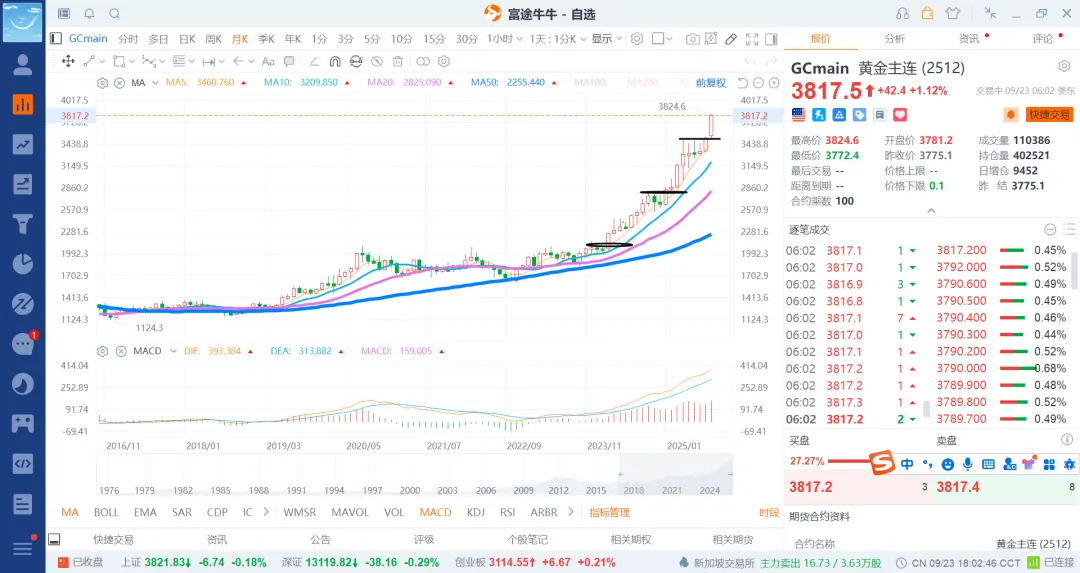
Task: Open the MA indicator type dropdown arrow
Action: (155, 83)
